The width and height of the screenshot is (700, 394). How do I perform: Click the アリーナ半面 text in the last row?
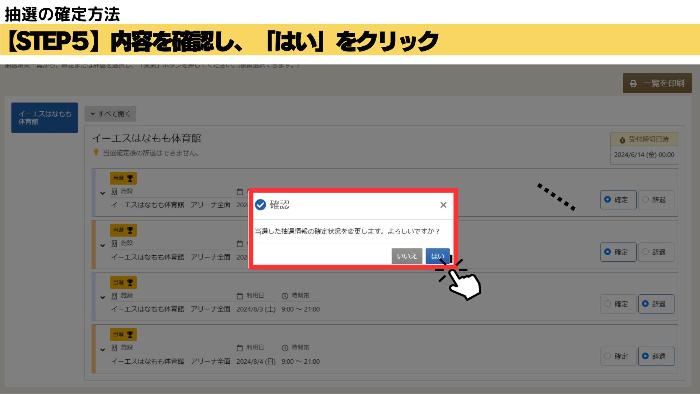(211, 361)
